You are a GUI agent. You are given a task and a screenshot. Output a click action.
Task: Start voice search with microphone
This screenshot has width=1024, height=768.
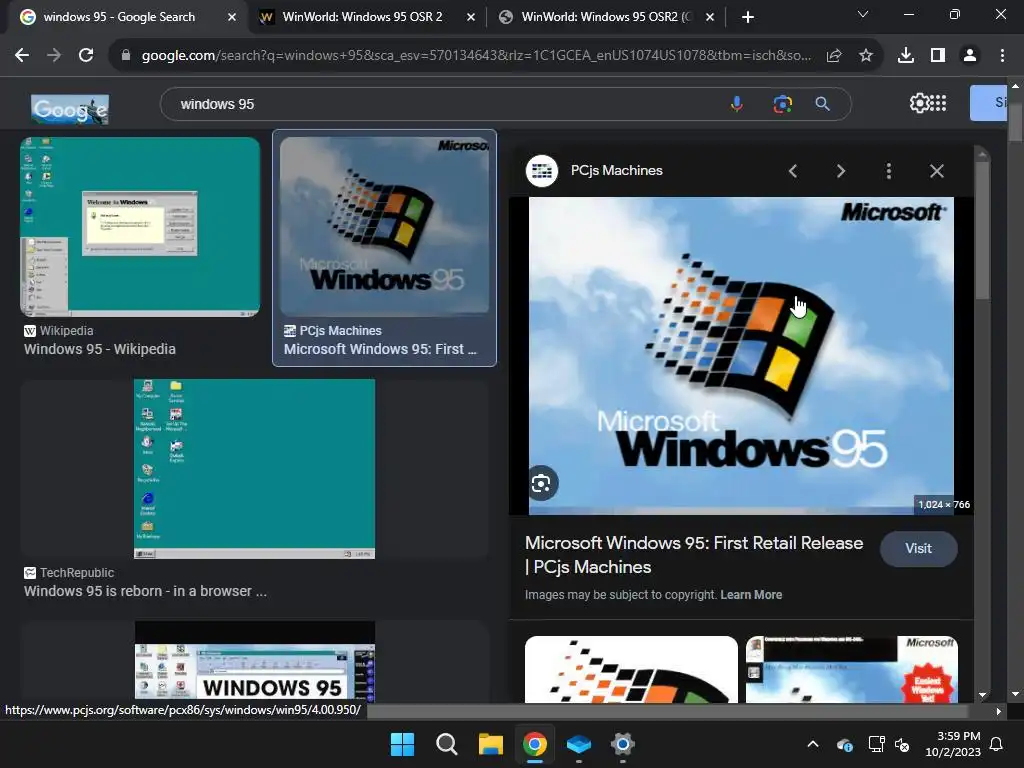coord(737,104)
